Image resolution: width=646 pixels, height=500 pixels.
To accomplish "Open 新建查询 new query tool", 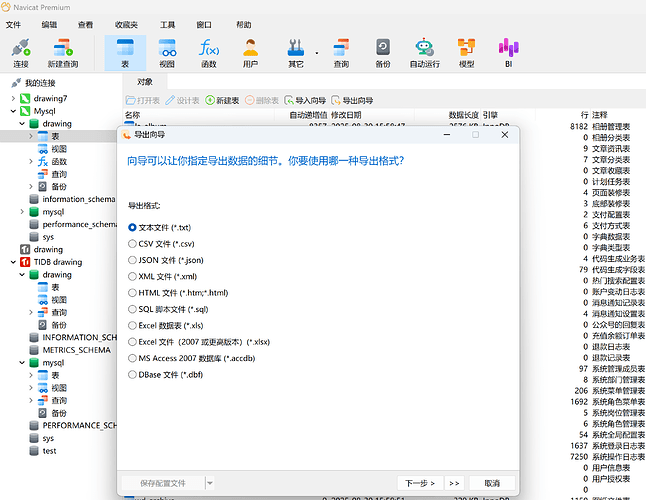I will (63, 53).
